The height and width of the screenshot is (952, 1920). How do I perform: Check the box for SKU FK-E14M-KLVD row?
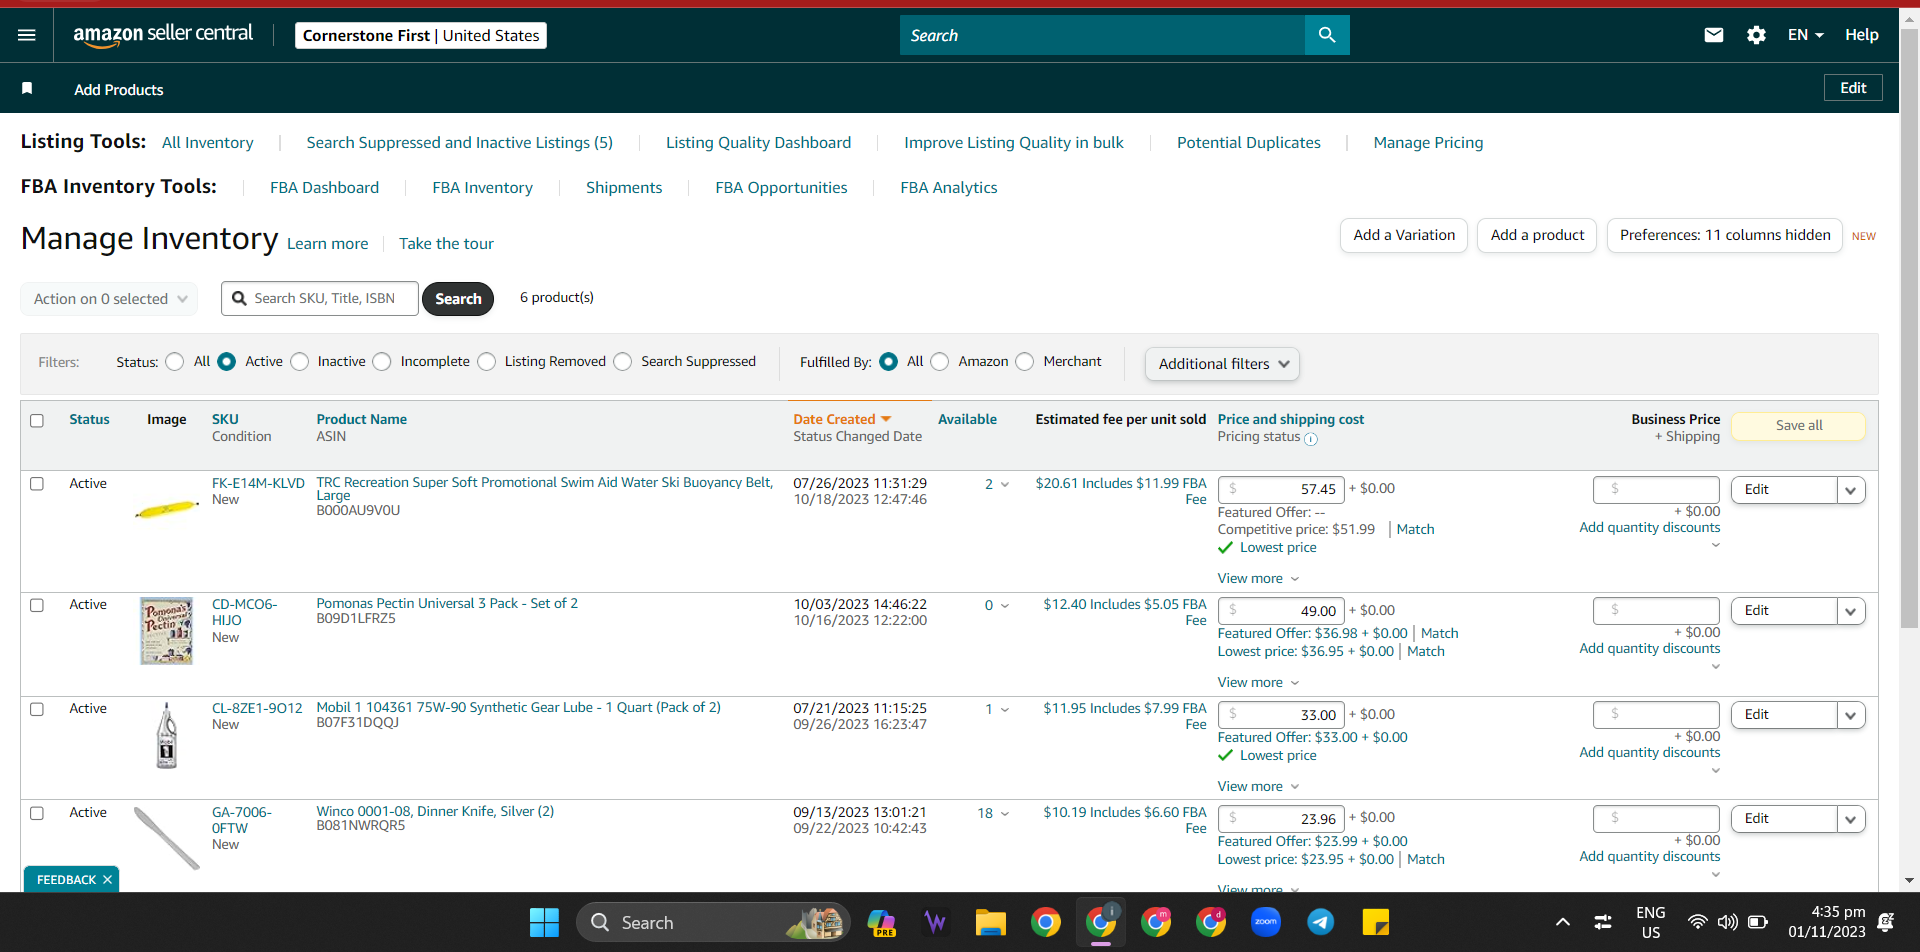(x=37, y=484)
